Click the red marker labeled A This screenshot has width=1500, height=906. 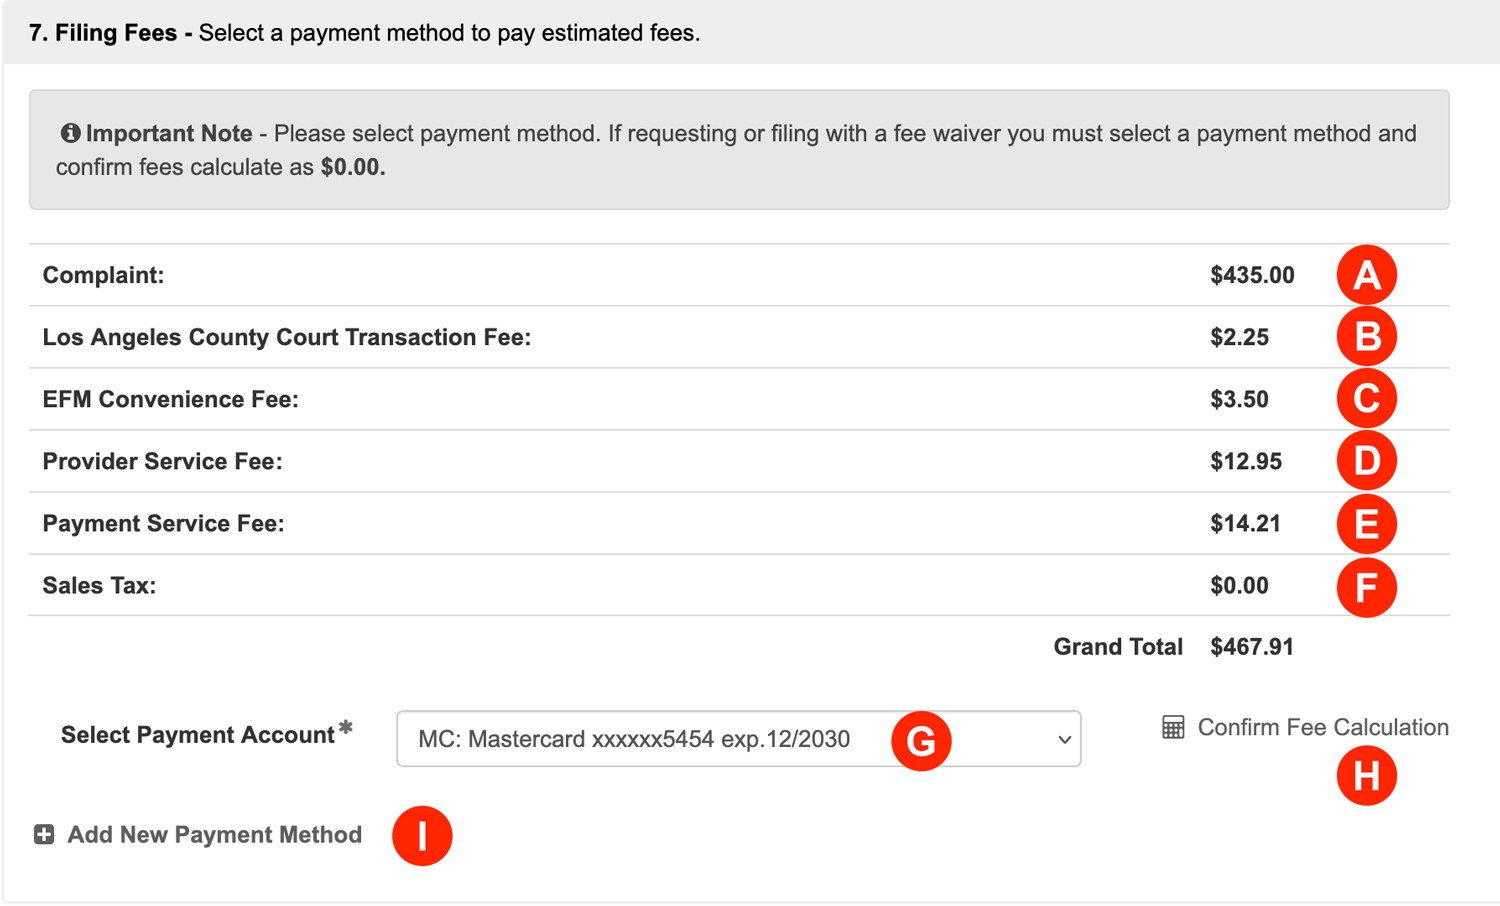click(1366, 275)
